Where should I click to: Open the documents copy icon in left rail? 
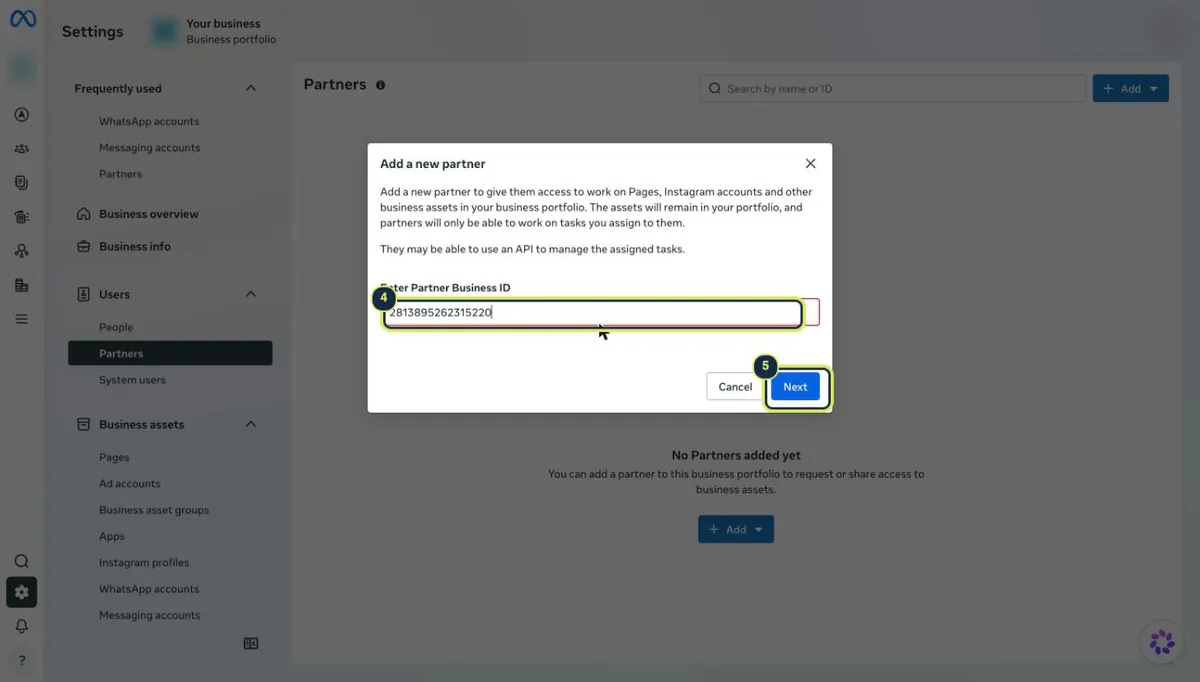[x=22, y=183]
